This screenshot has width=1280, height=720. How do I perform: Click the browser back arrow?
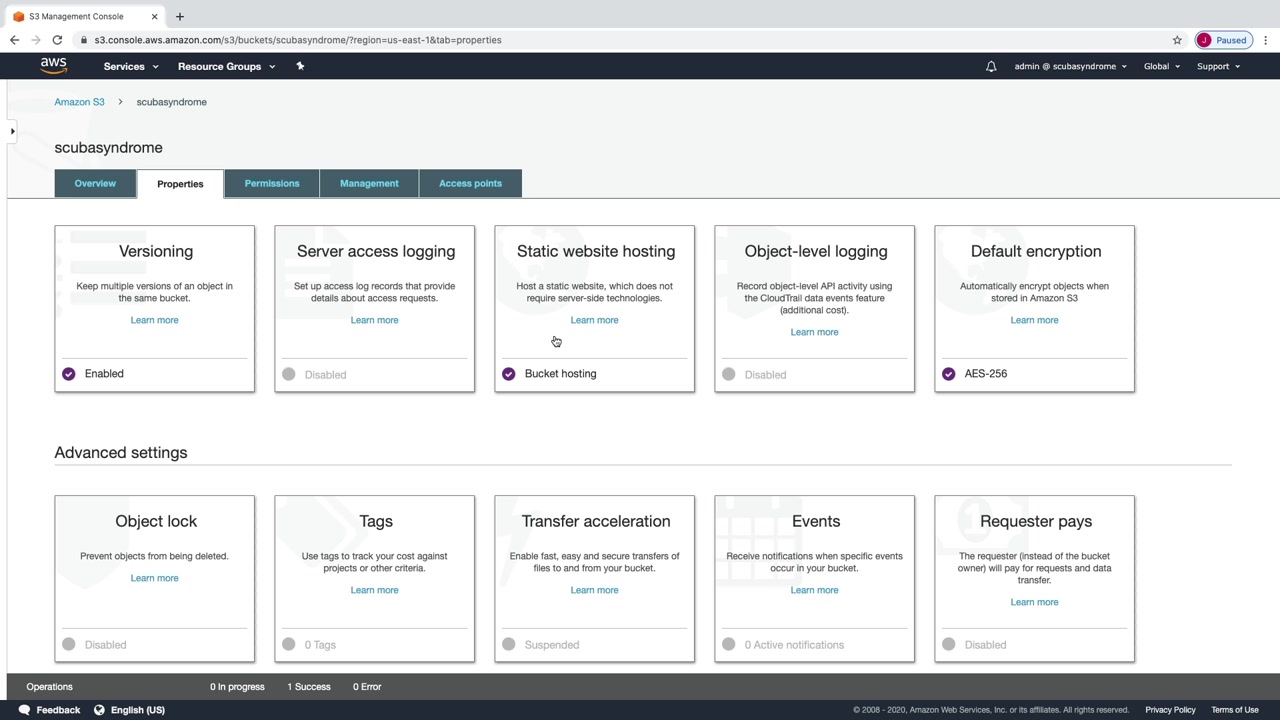tap(14, 40)
